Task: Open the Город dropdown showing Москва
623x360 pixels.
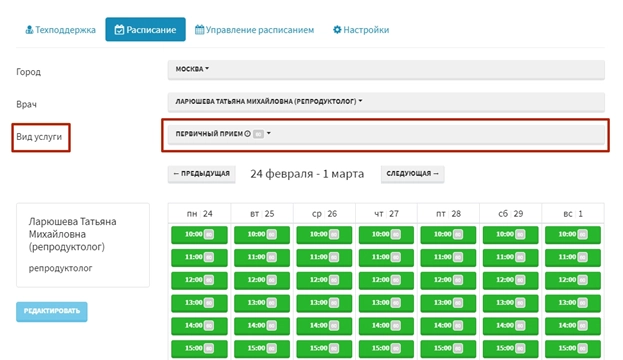Action: (x=386, y=70)
